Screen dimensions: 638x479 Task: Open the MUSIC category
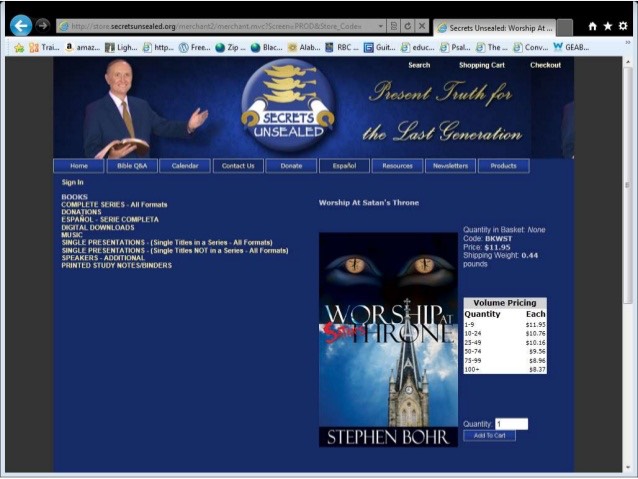pyautogui.click(x=72, y=235)
